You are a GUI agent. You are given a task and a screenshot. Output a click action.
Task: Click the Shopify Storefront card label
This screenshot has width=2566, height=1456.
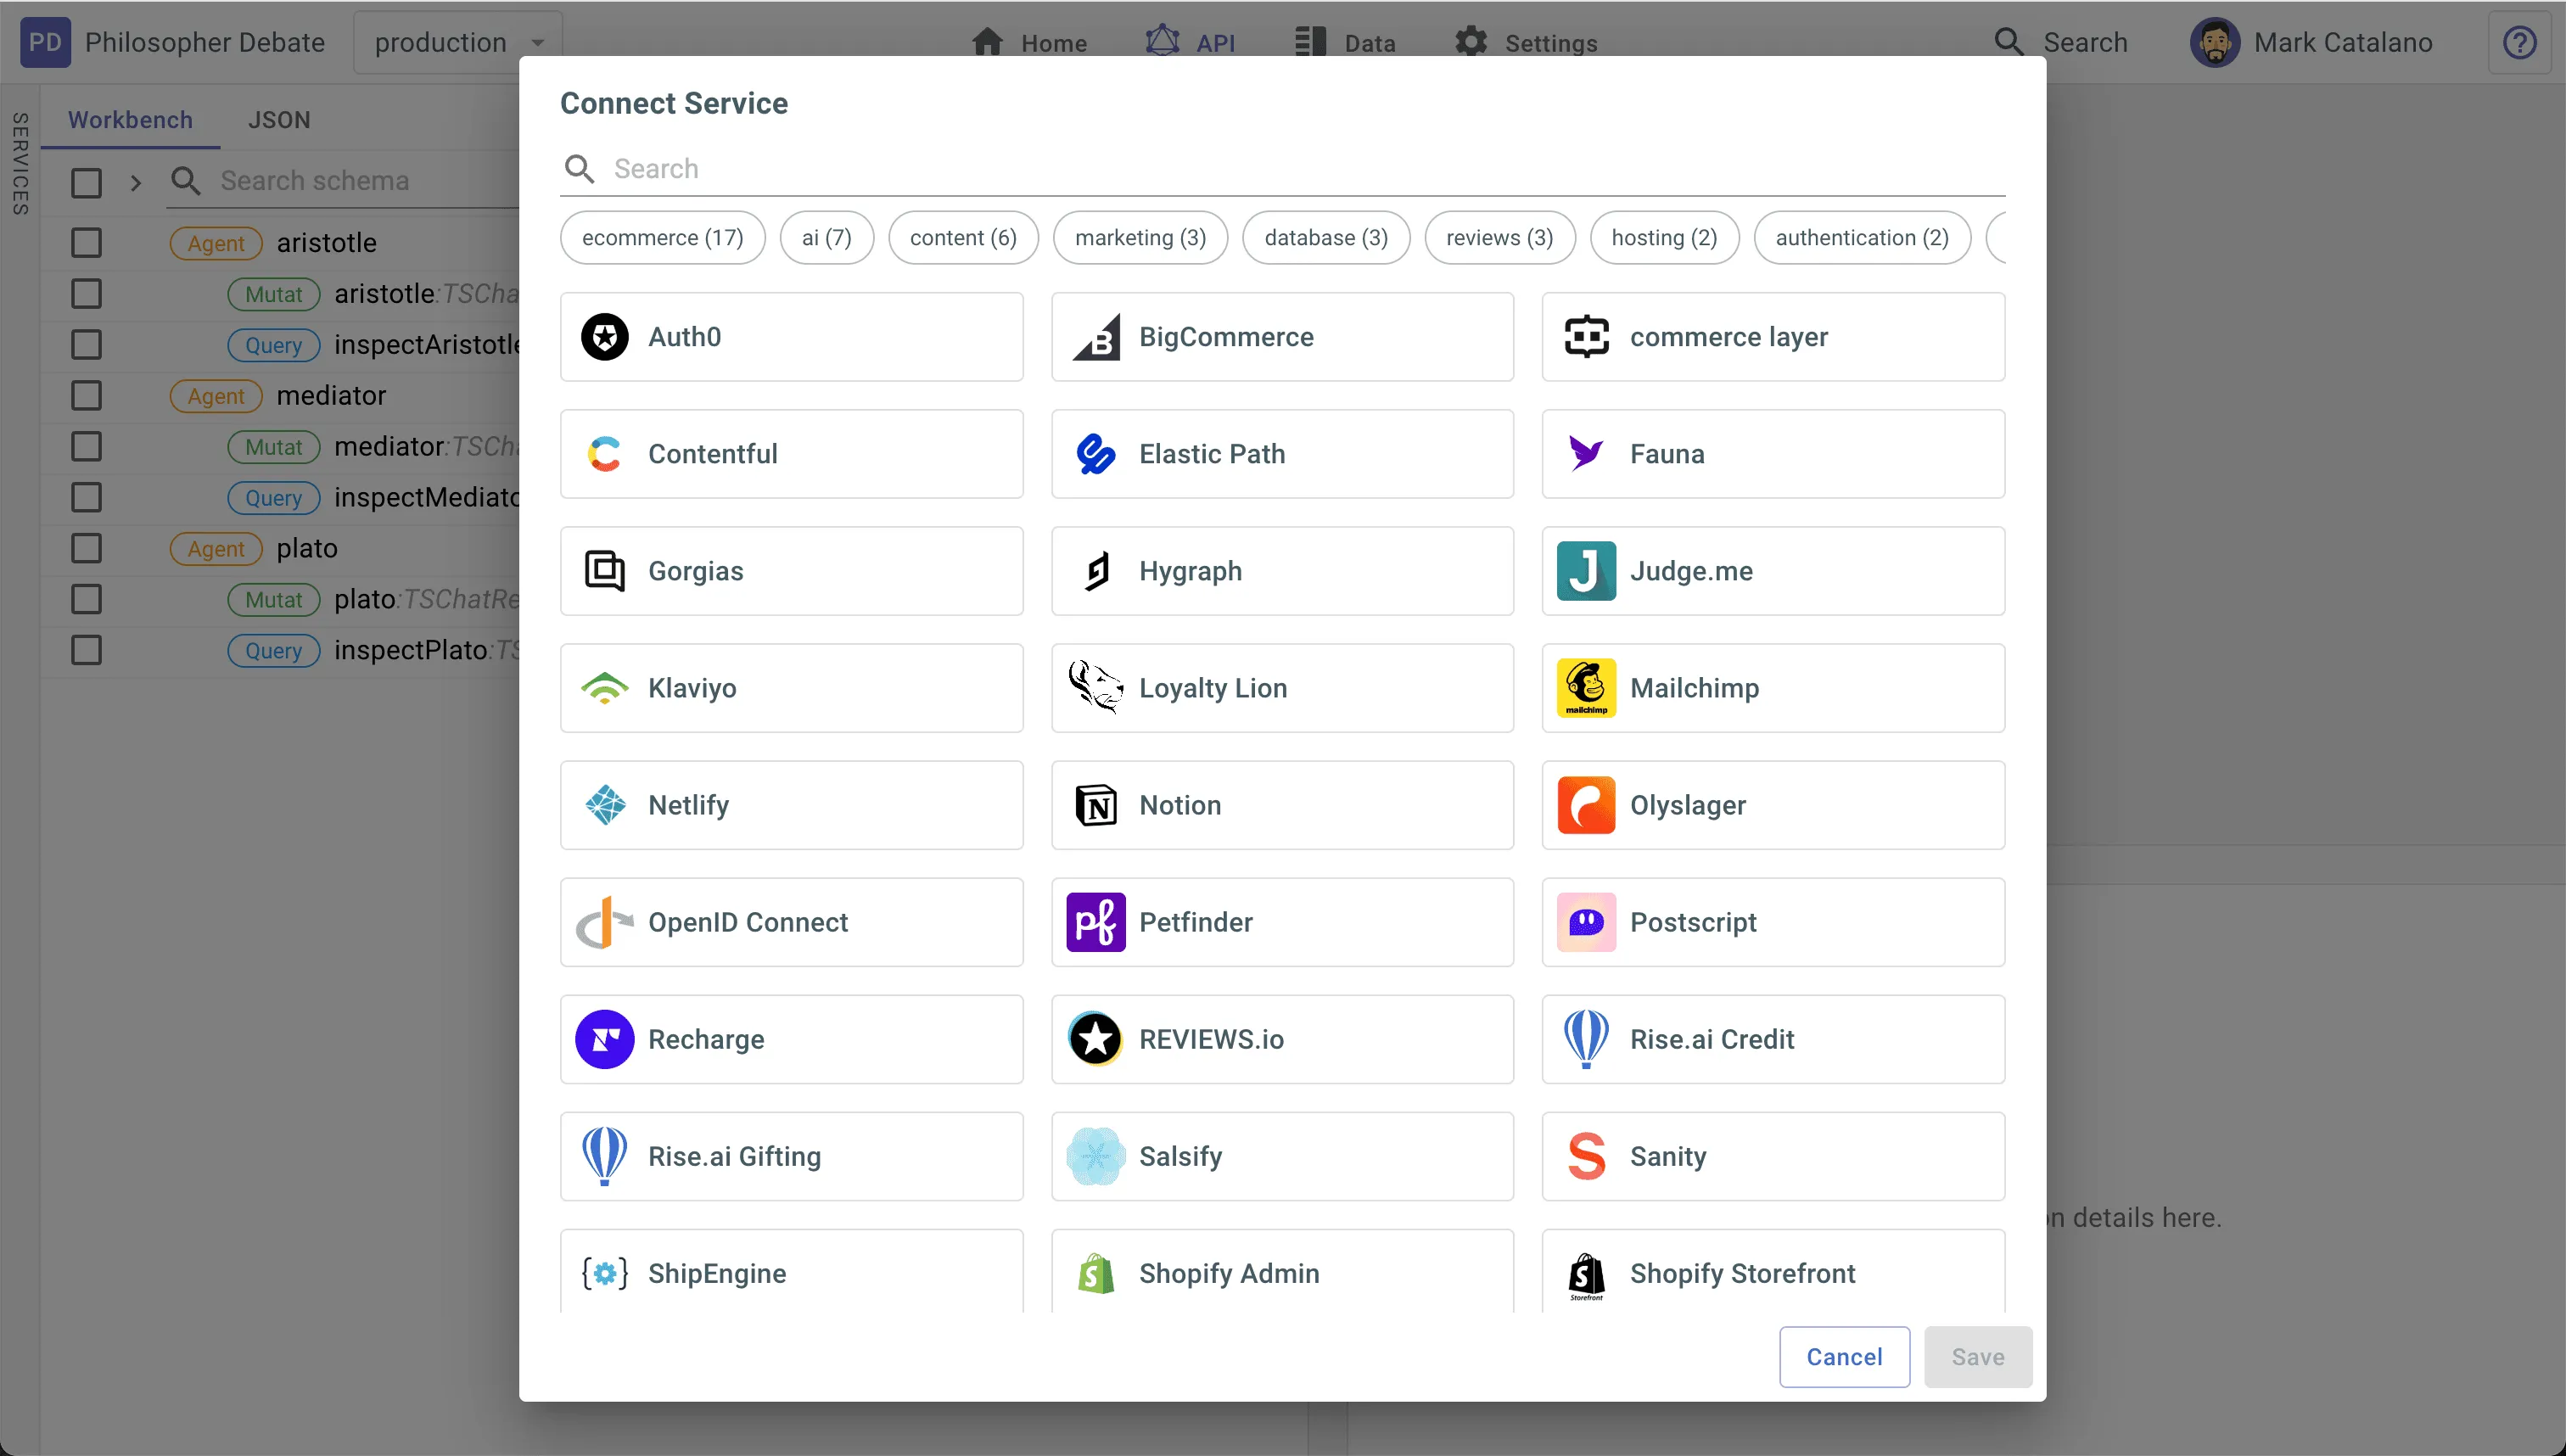tap(1742, 1273)
